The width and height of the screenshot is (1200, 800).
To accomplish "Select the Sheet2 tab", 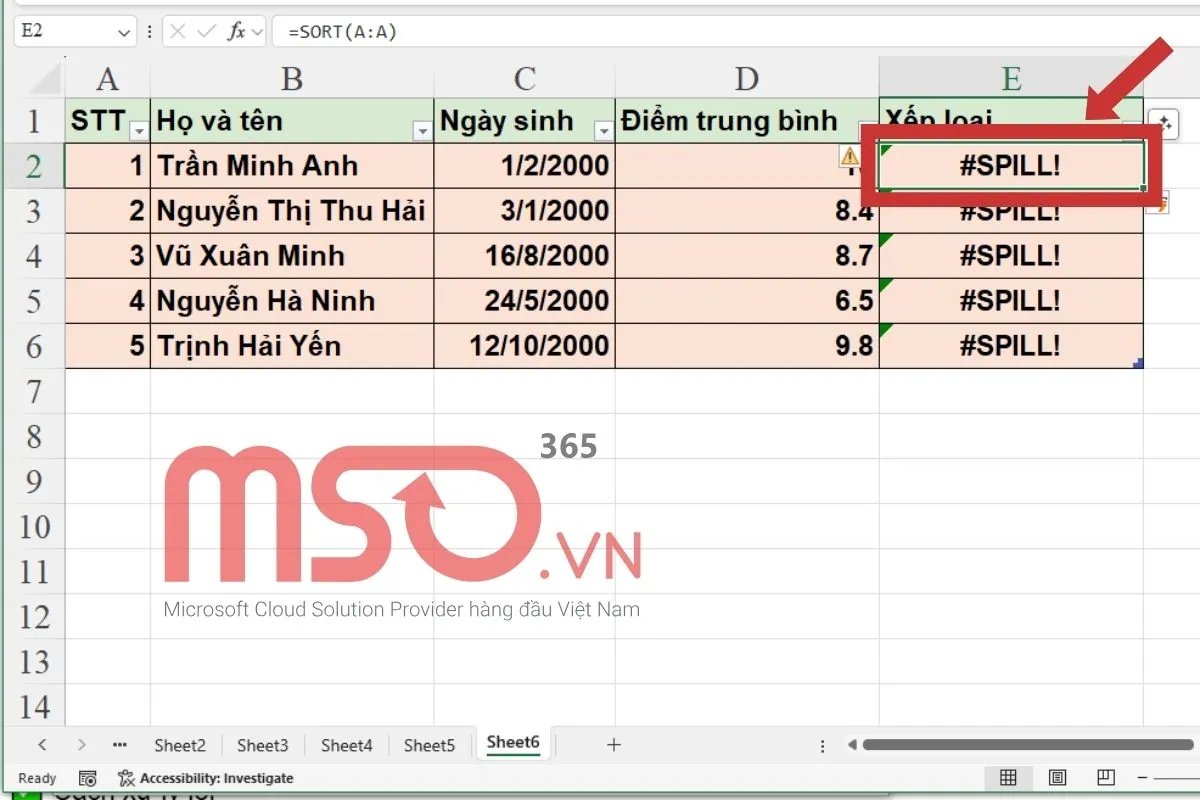I will coord(179,745).
